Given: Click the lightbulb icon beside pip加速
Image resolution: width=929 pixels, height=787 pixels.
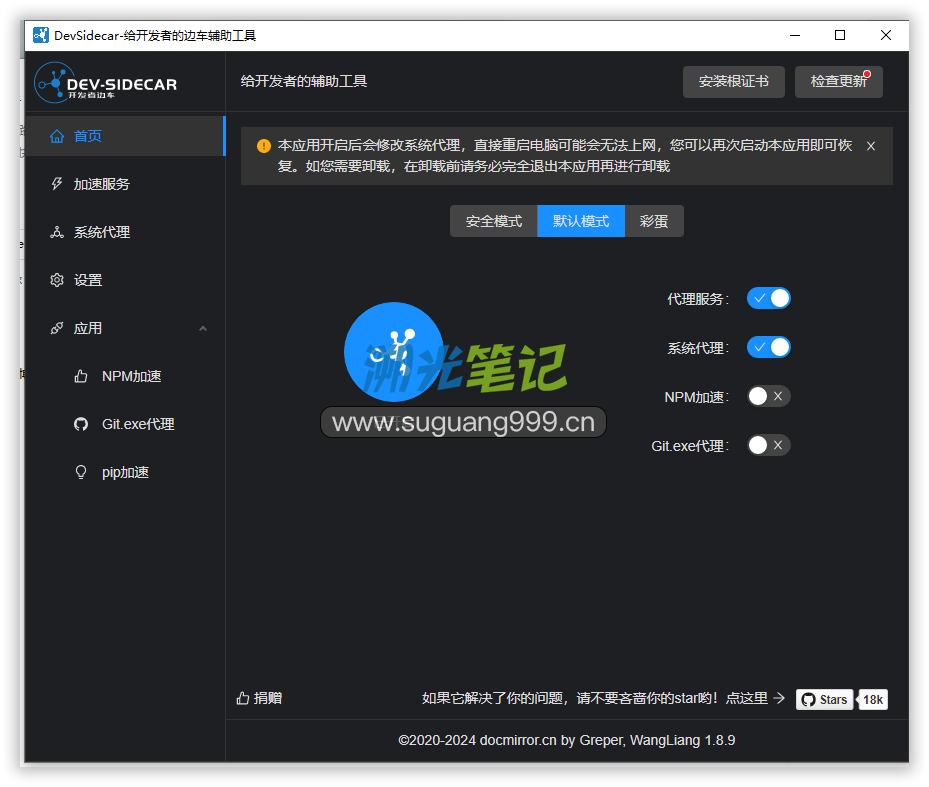Looking at the screenshot, I should click(81, 472).
